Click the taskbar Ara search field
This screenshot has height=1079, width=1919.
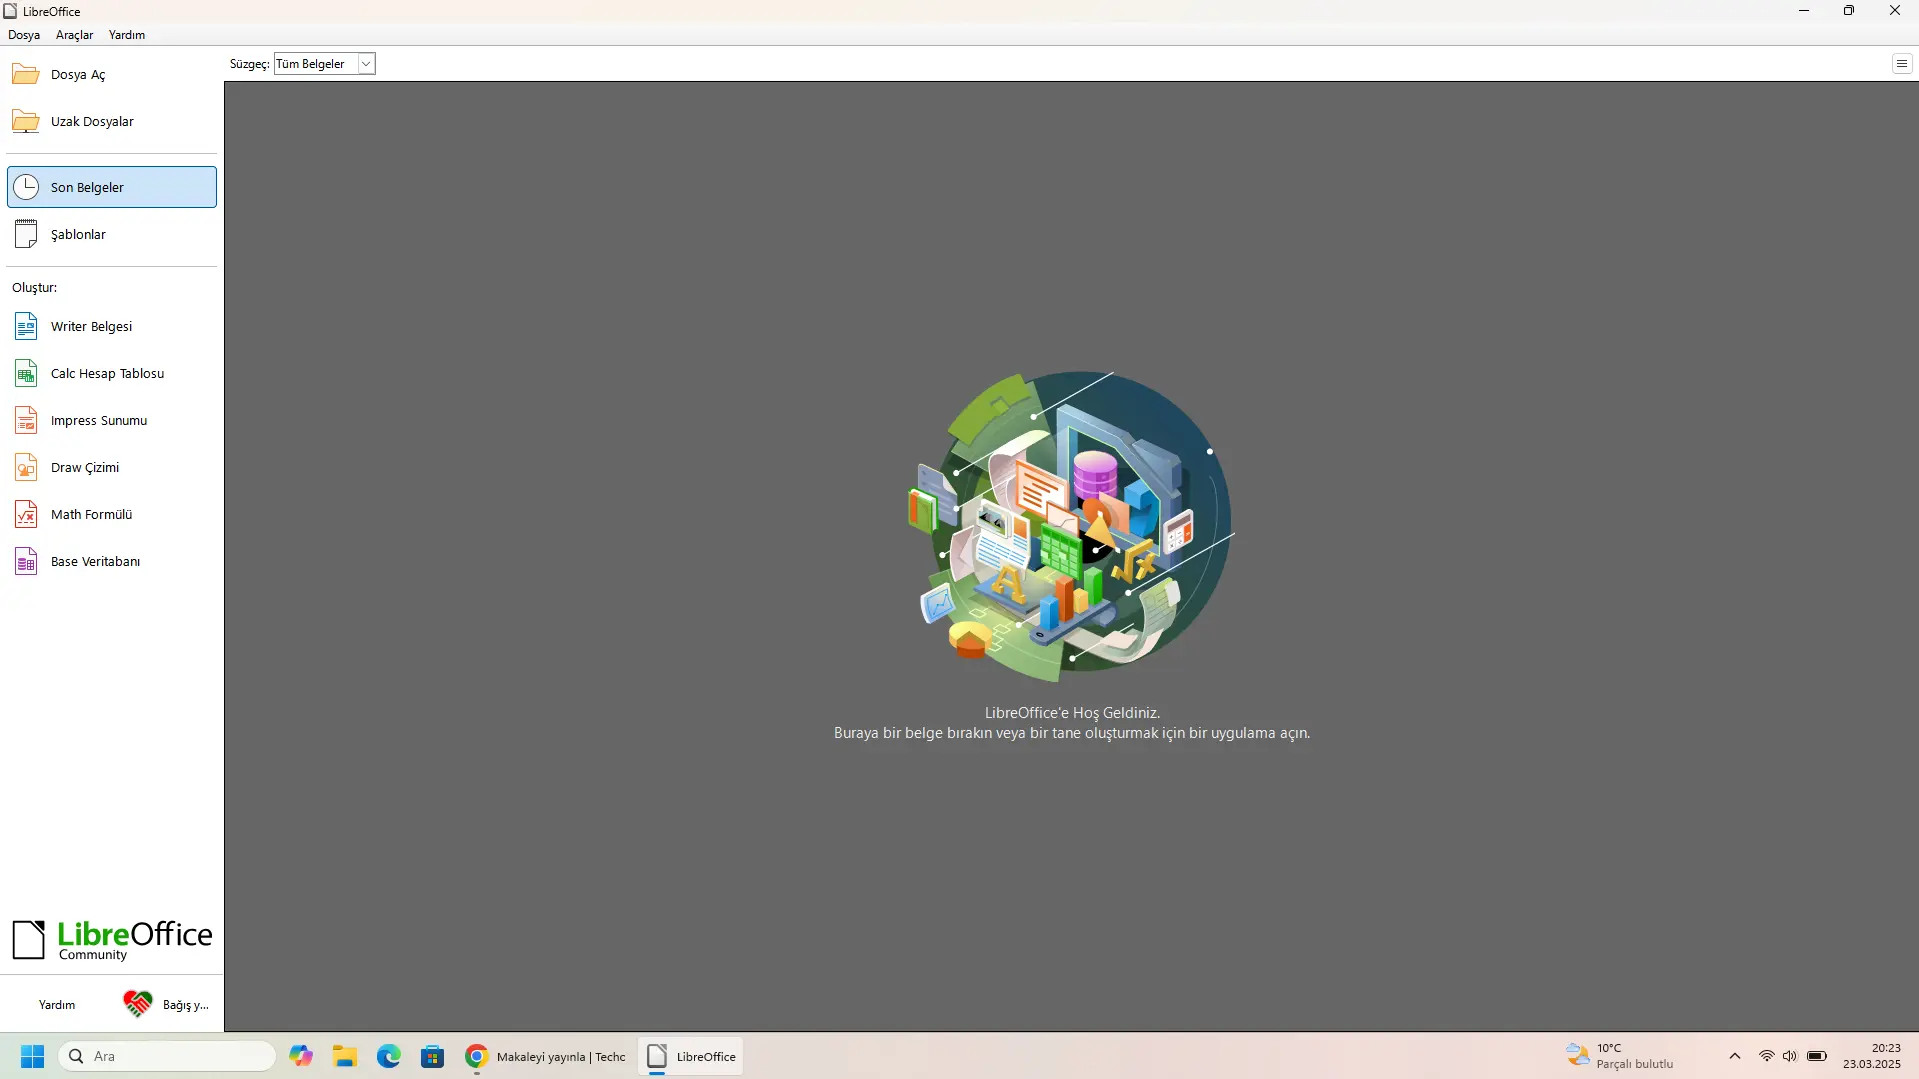click(168, 1056)
